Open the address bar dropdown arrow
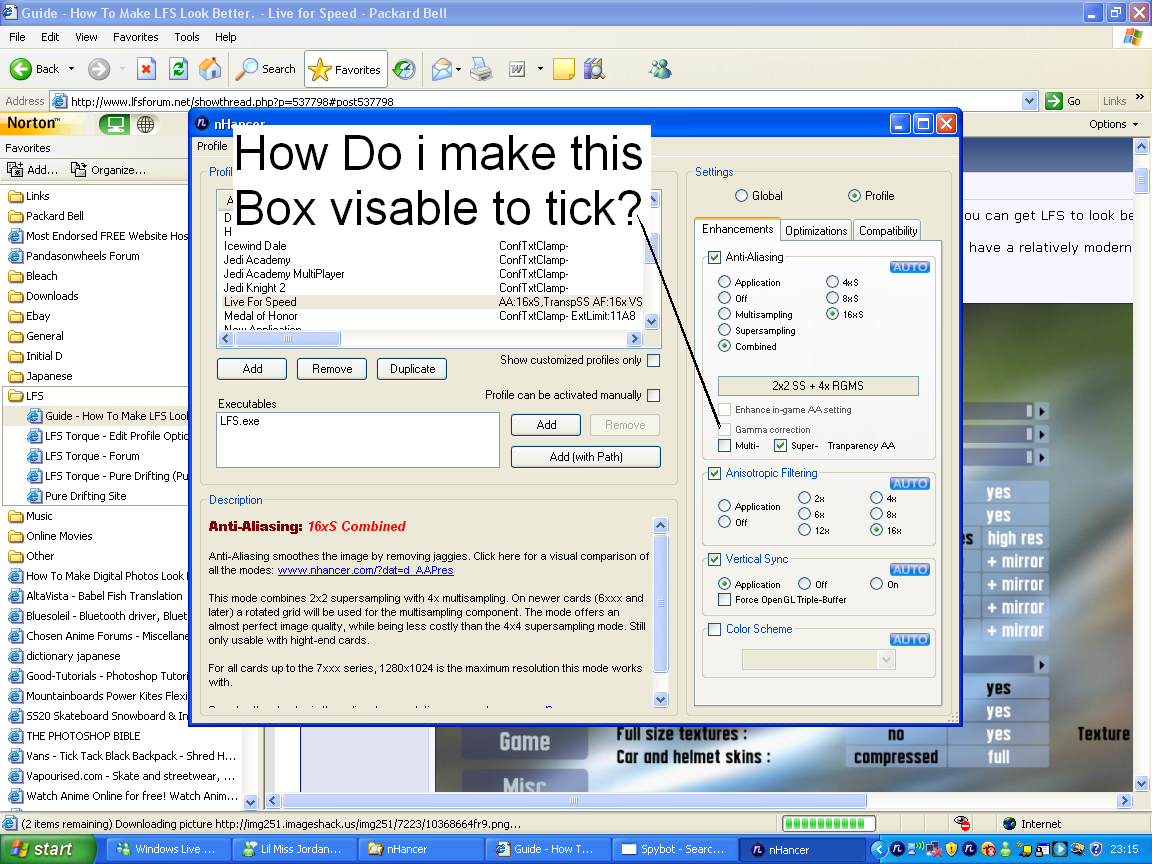This screenshot has height=864, width=1152. click(1029, 101)
